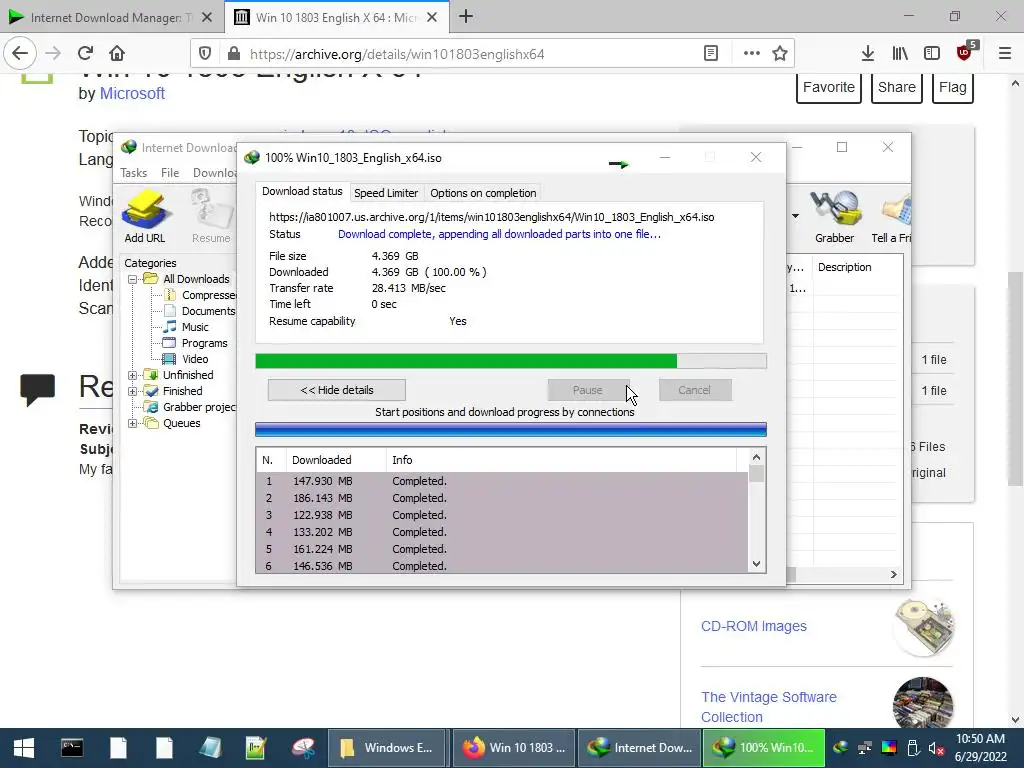The height and width of the screenshot is (768, 1024).
Task: Open Command Prompt from taskbar
Action: point(72,748)
